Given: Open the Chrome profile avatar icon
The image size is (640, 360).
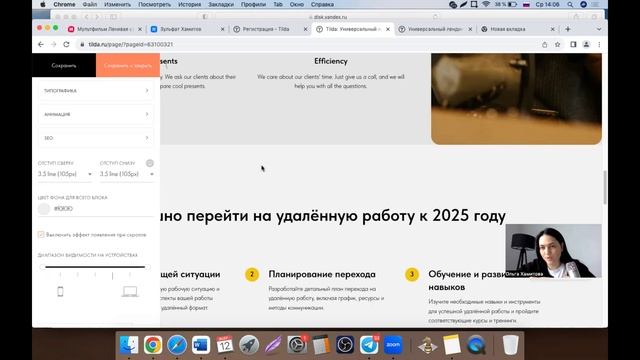Looking at the screenshot, I should pyautogui.click(x=586, y=44).
